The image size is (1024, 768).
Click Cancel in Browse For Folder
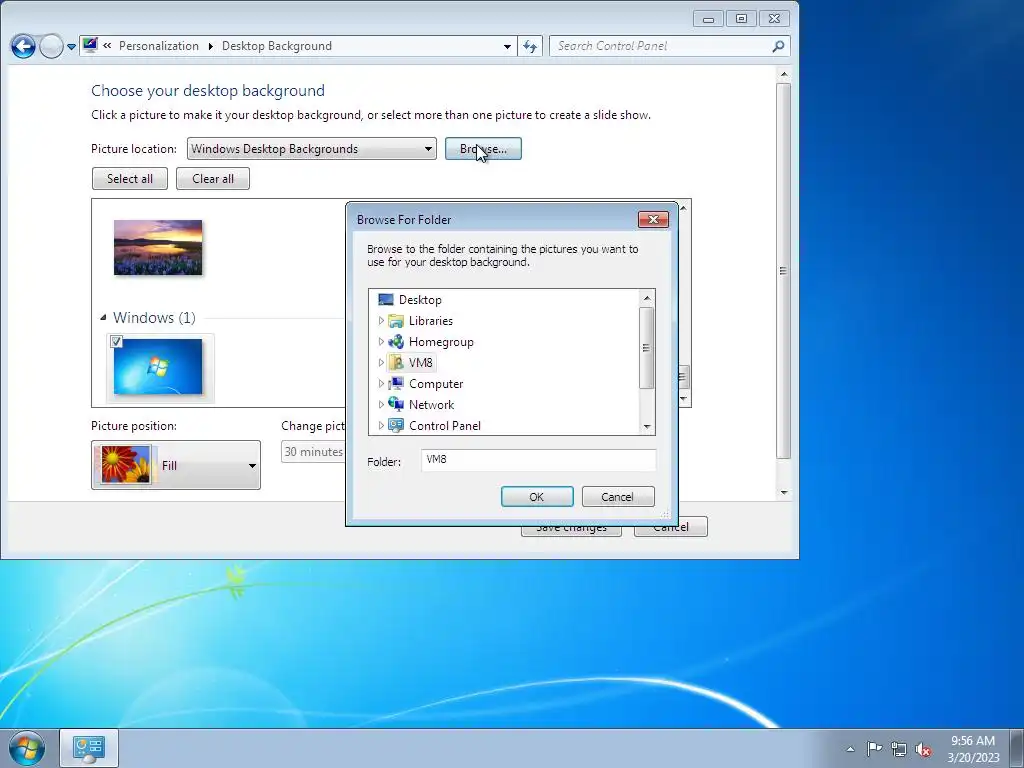[x=617, y=496]
